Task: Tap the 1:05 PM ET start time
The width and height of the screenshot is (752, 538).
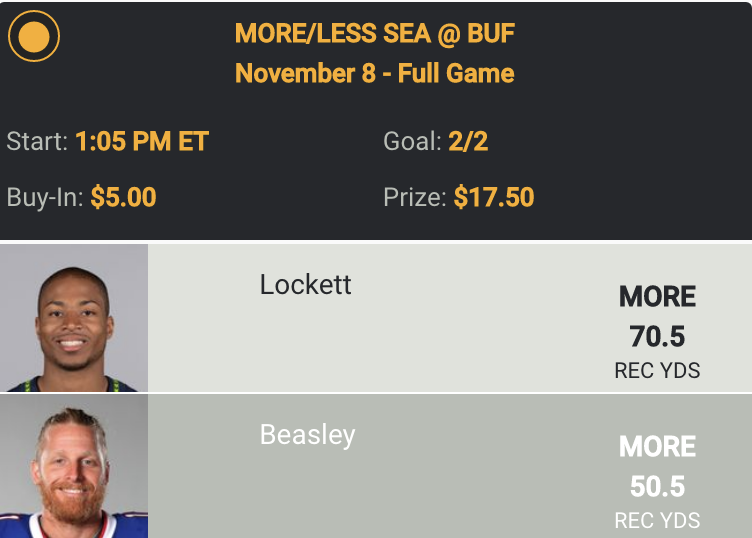Action: point(141,141)
